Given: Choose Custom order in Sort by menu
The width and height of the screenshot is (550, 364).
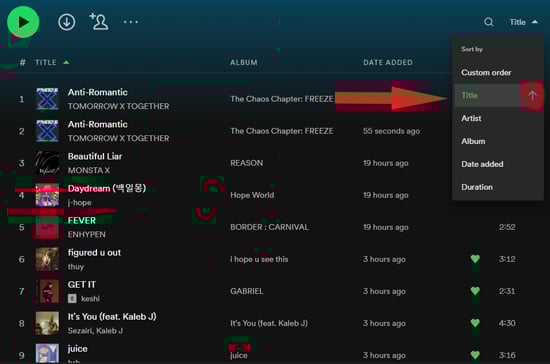Looking at the screenshot, I should (x=486, y=73).
